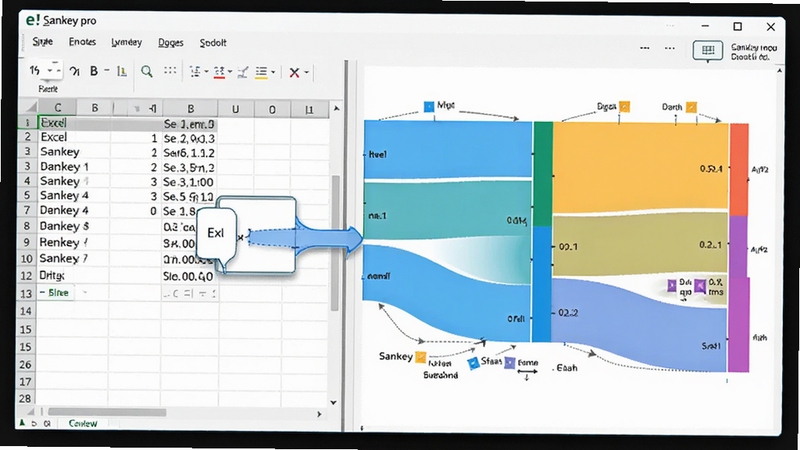The width and height of the screenshot is (800, 450).
Task: Select the cell containing 'Renkey'
Action: [x=74, y=242]
